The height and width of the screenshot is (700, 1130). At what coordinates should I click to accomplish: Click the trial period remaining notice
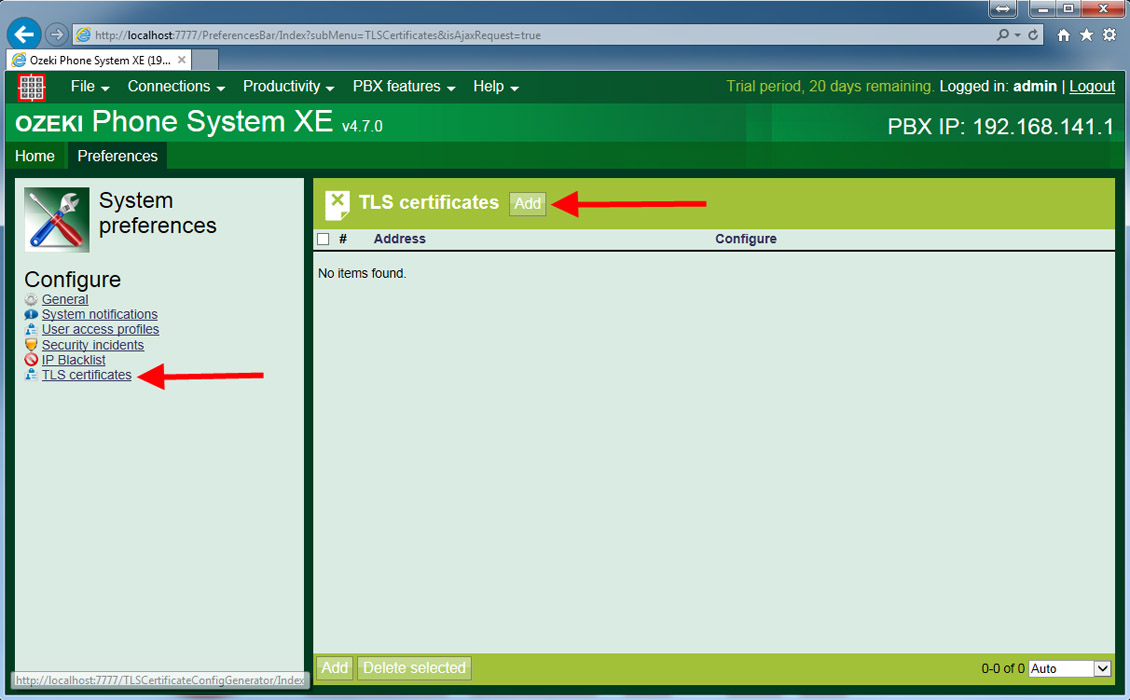[830, 87]
